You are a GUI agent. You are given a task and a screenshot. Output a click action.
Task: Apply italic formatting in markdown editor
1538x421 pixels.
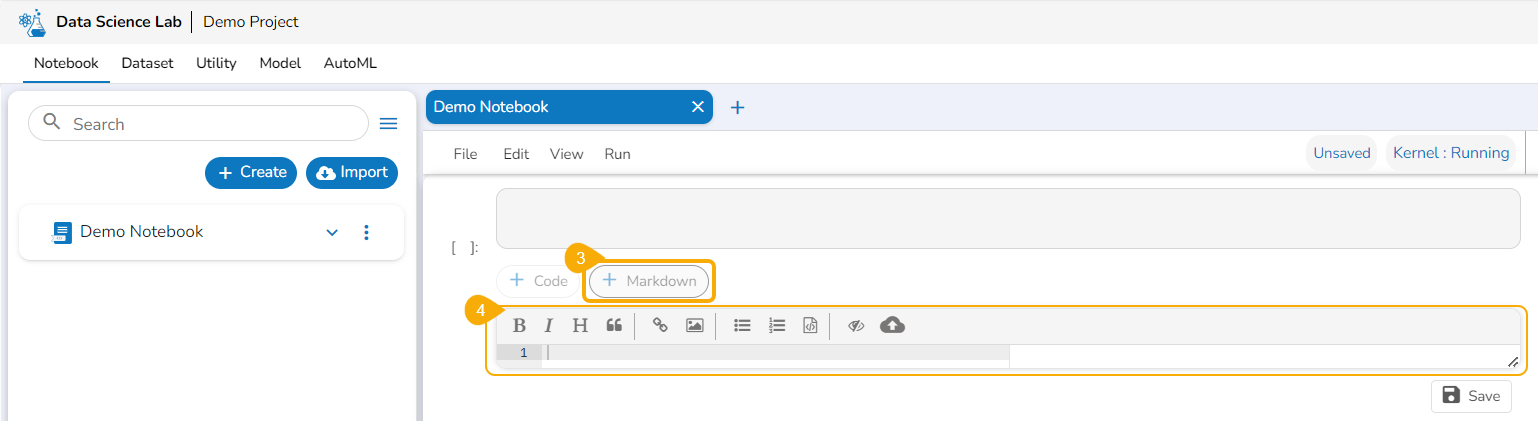point(549,325)
